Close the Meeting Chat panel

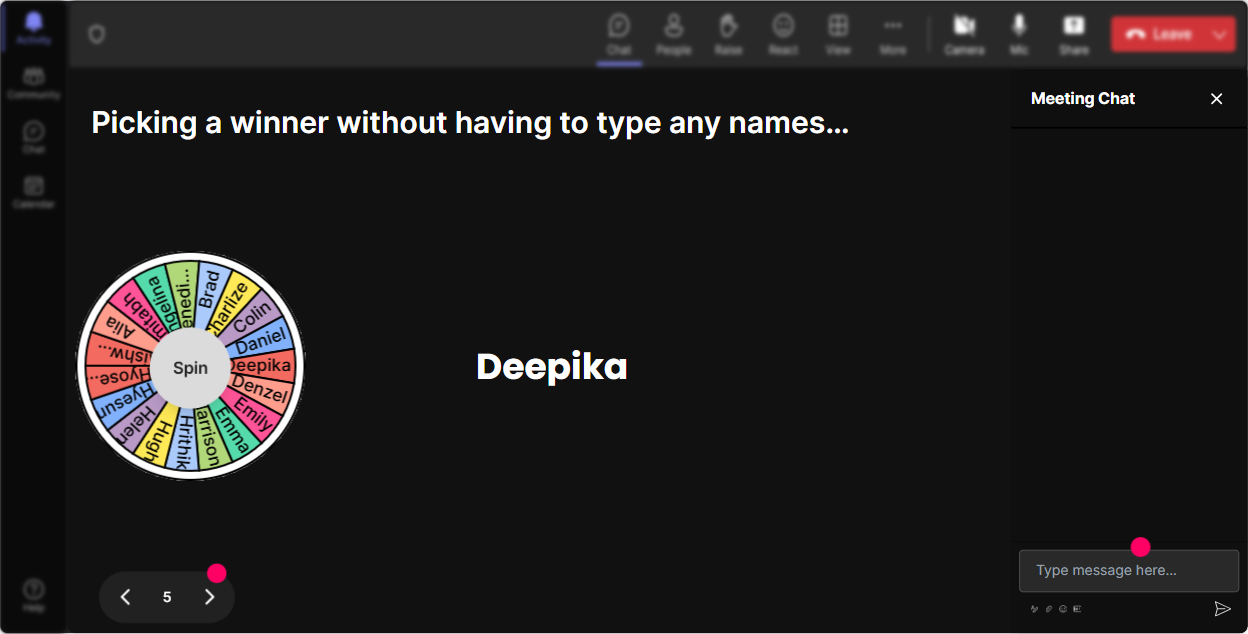[x=1216, y=98]
